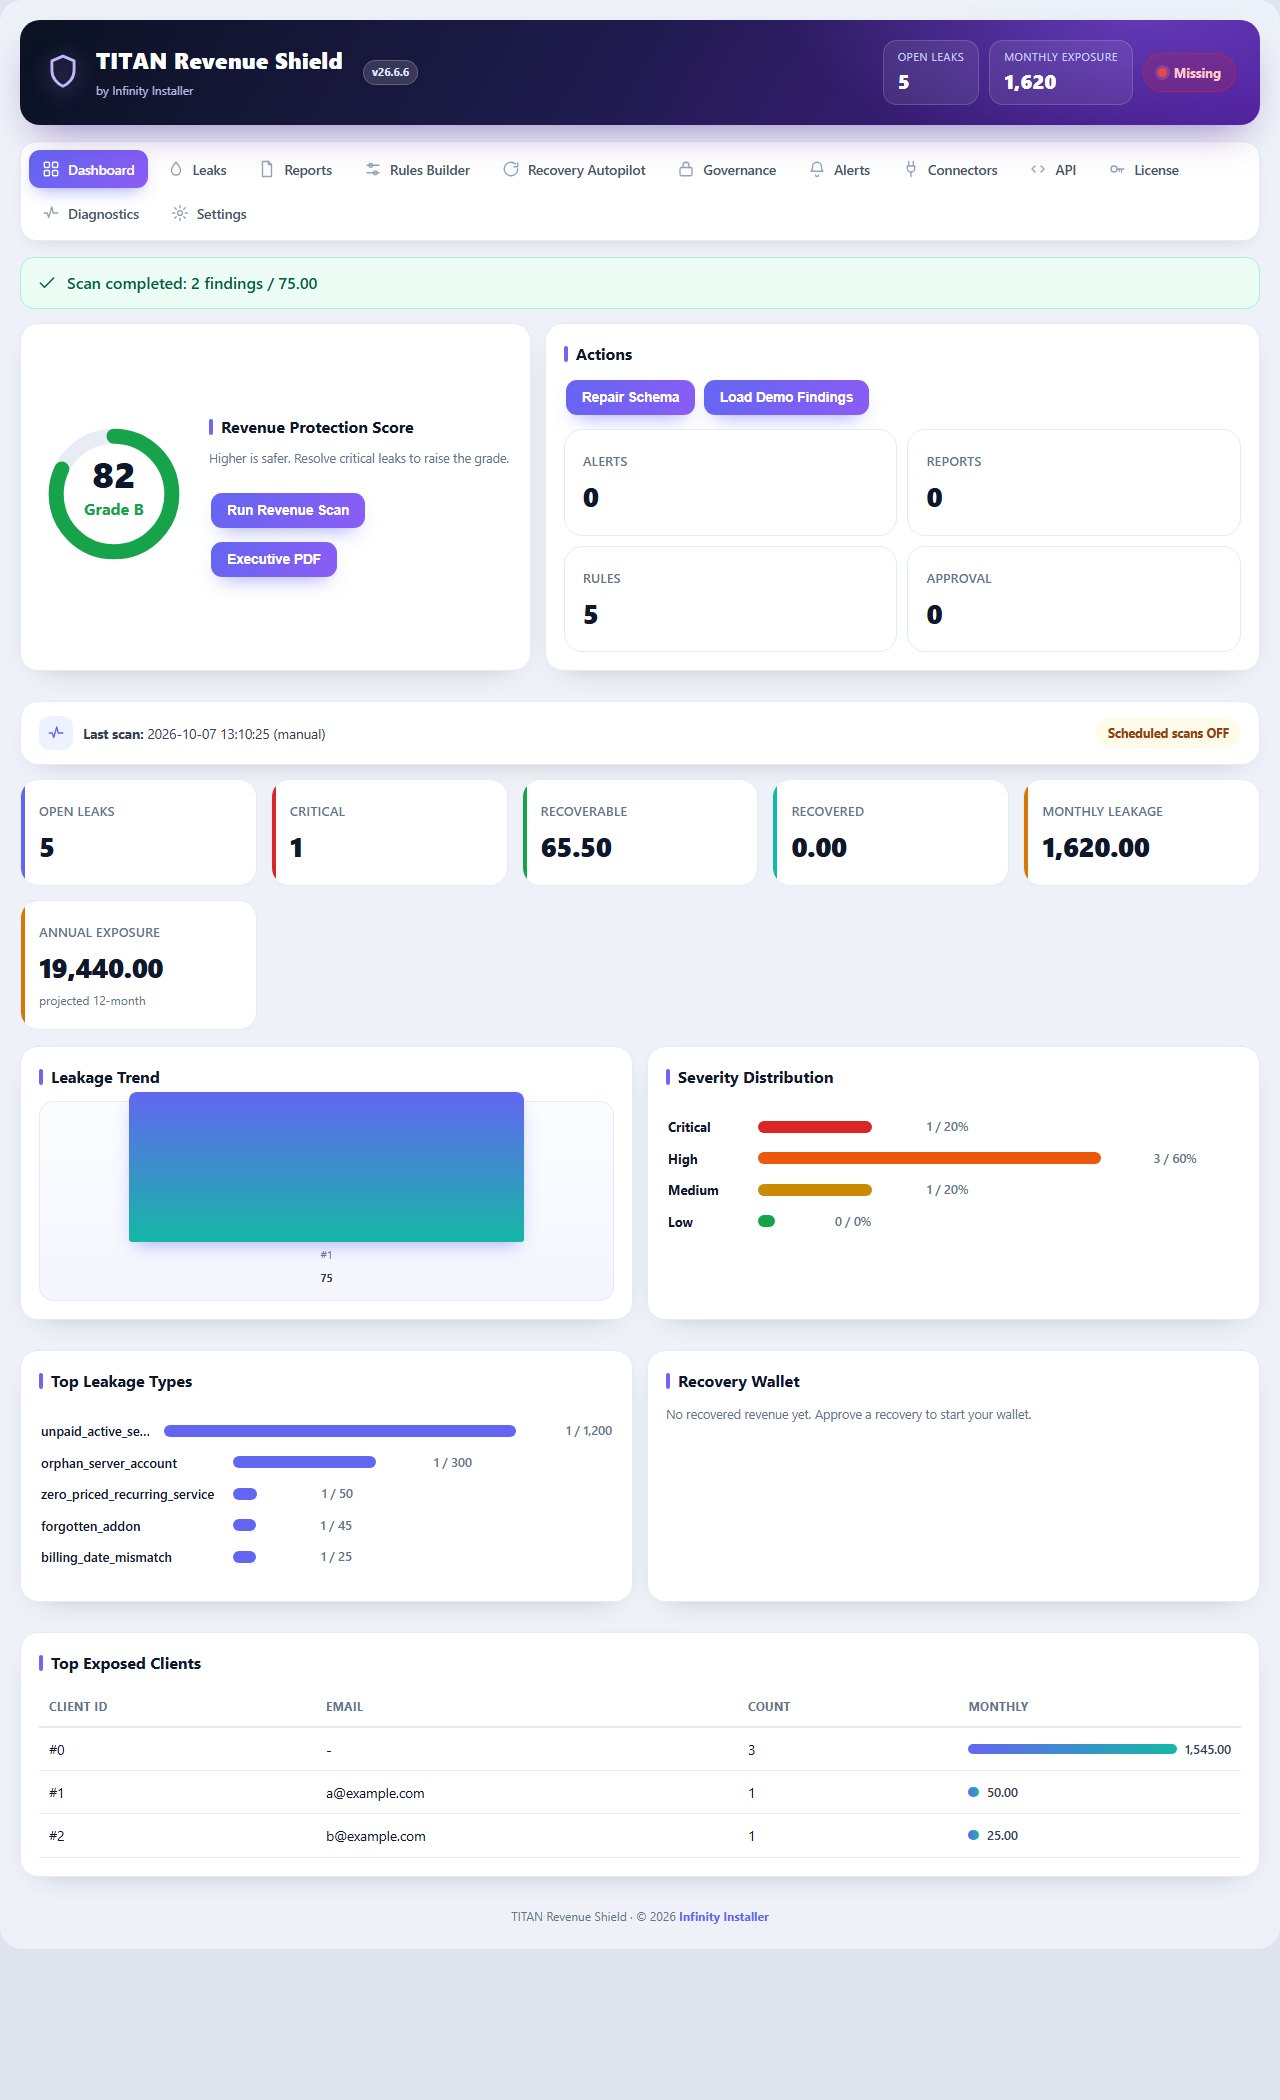Viewport: 1280px width, 2100px height.
Task: Click the orphan_server_account leakage type
Action: click(x=109, y=1463)
